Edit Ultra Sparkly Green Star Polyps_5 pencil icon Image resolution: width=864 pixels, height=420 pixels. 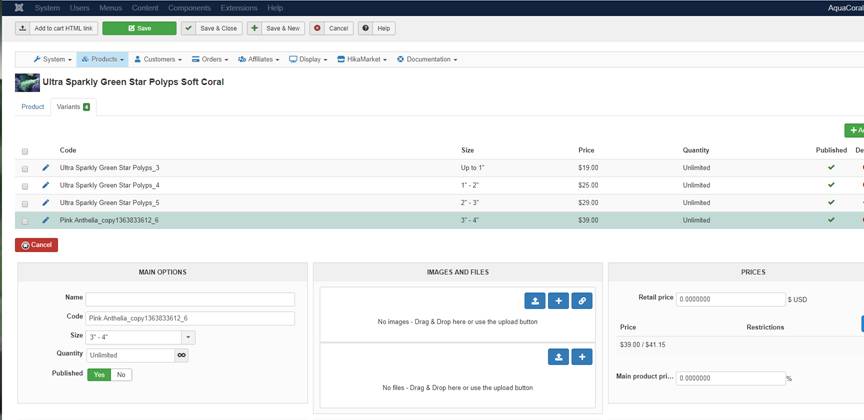46,203
